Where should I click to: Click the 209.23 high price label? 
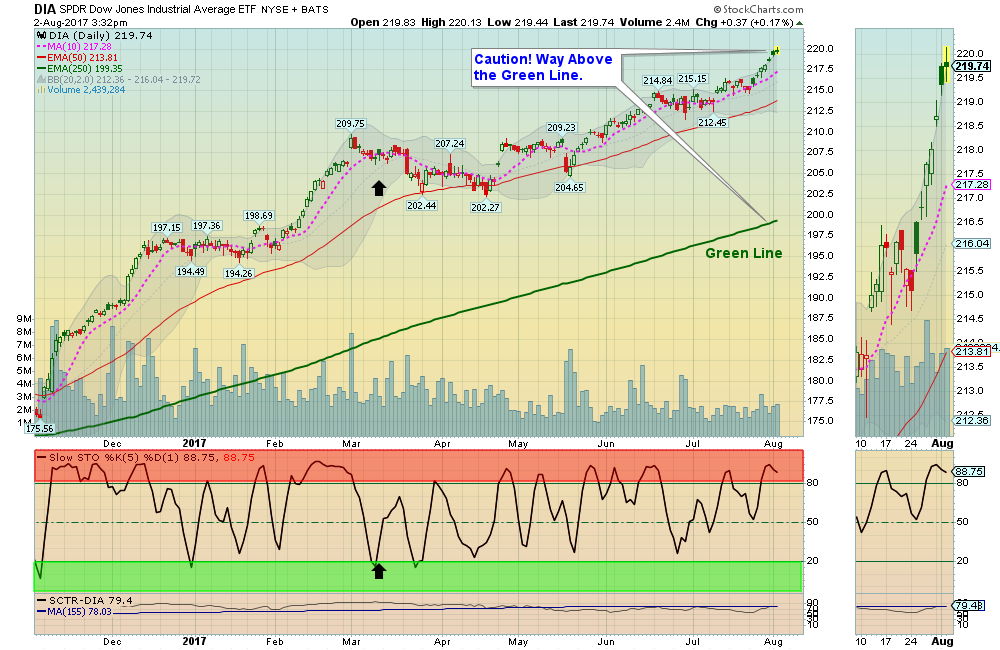(x=562, y=128)
